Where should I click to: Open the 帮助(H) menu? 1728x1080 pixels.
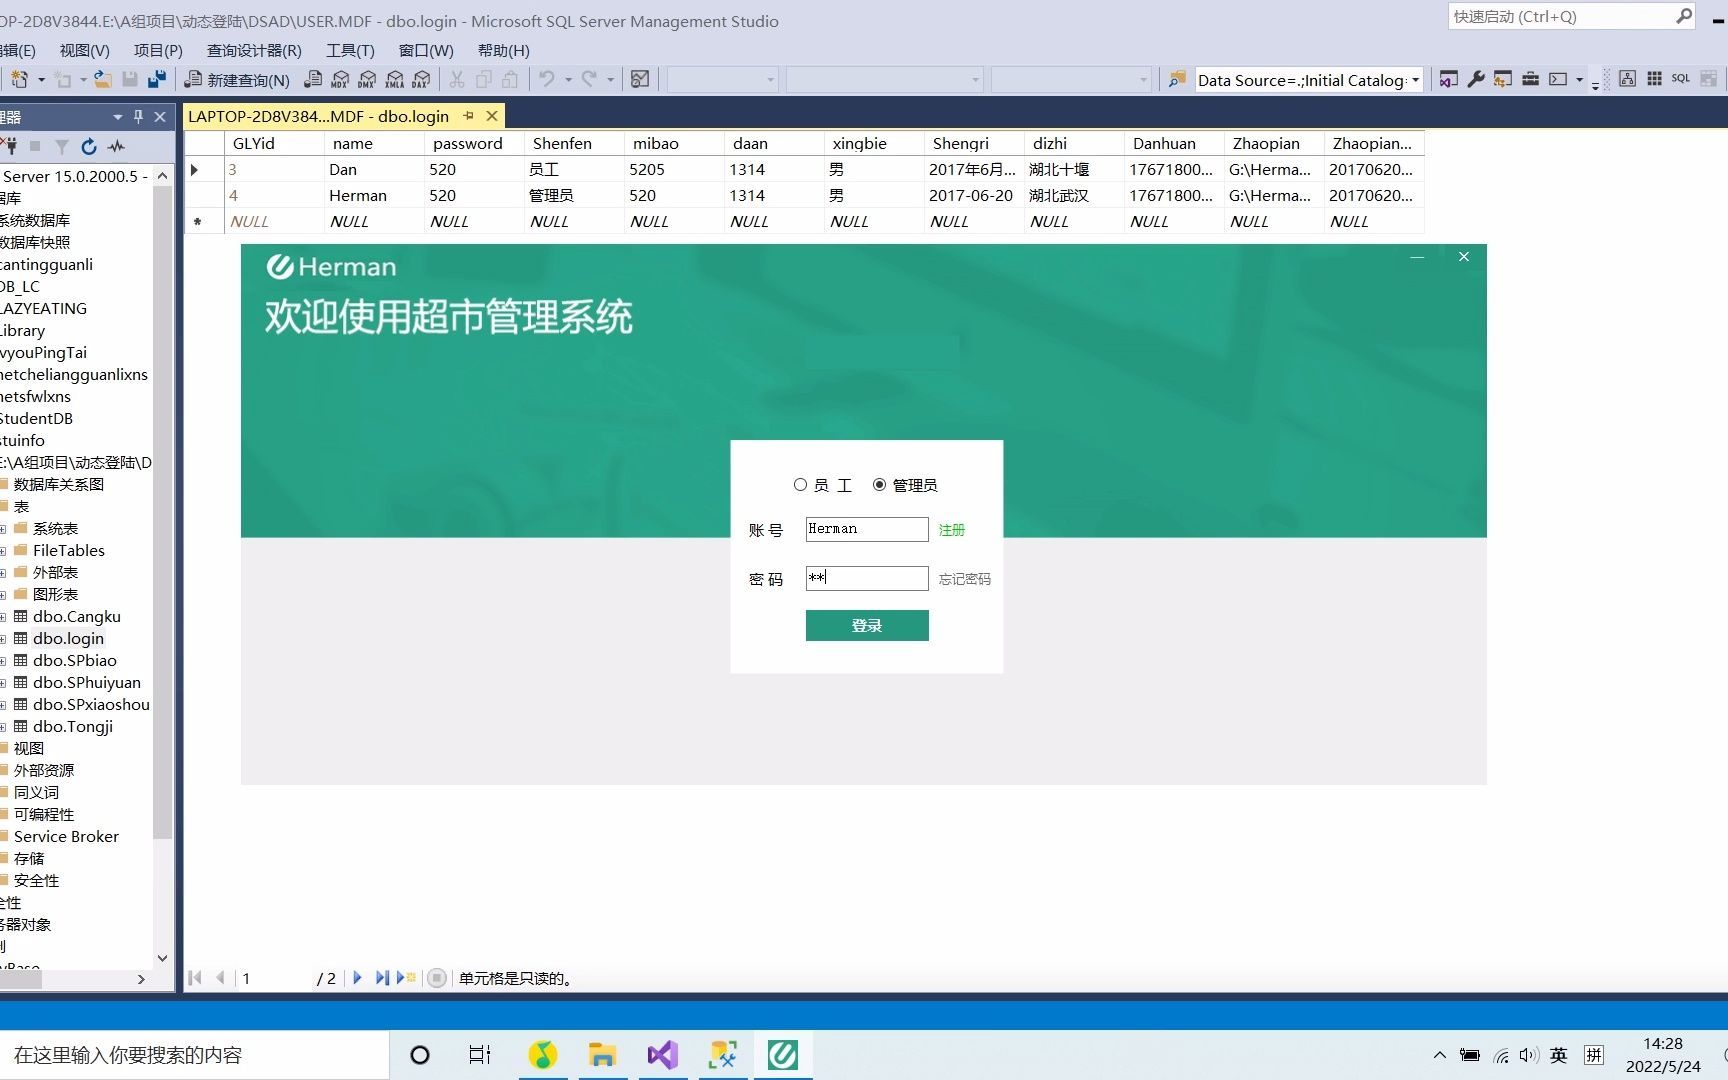(503, 50)
